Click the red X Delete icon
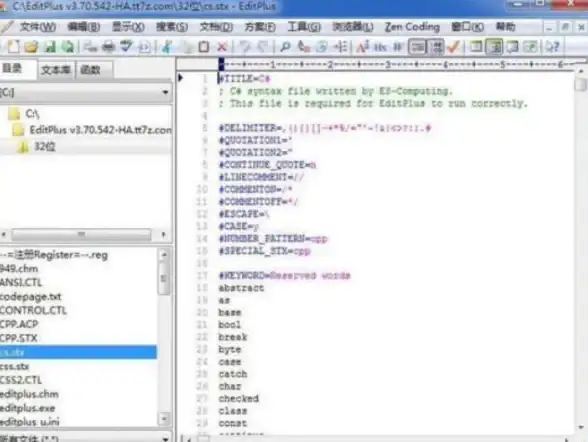588x442 pixels. click(x=222, y=47)
